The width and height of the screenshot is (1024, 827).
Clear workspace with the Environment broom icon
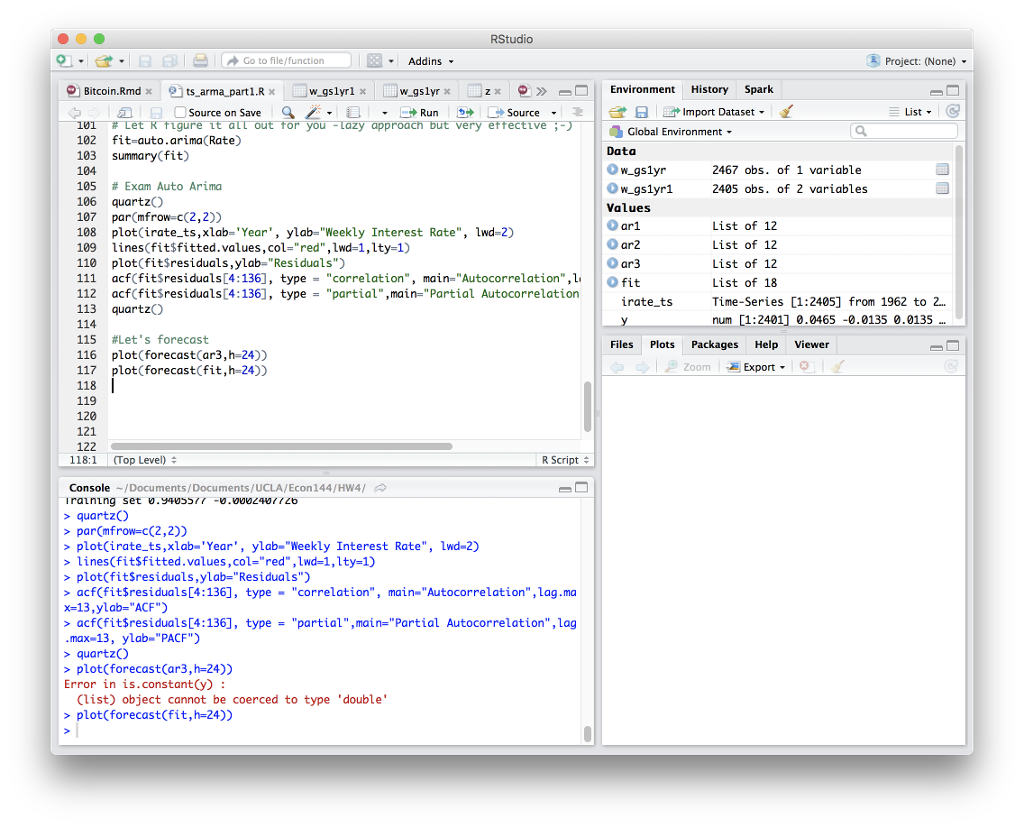pyautogui.click(x=786, y=112)
